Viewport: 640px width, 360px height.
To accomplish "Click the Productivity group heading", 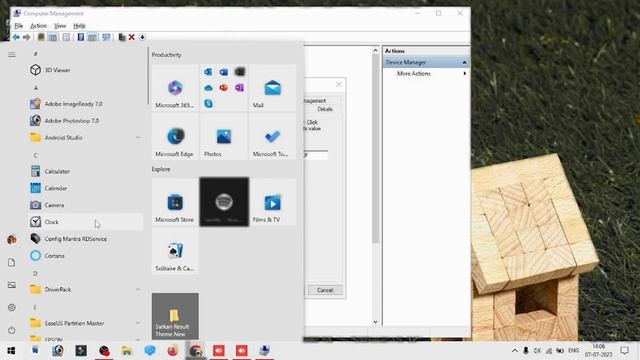I will (167, 55).
